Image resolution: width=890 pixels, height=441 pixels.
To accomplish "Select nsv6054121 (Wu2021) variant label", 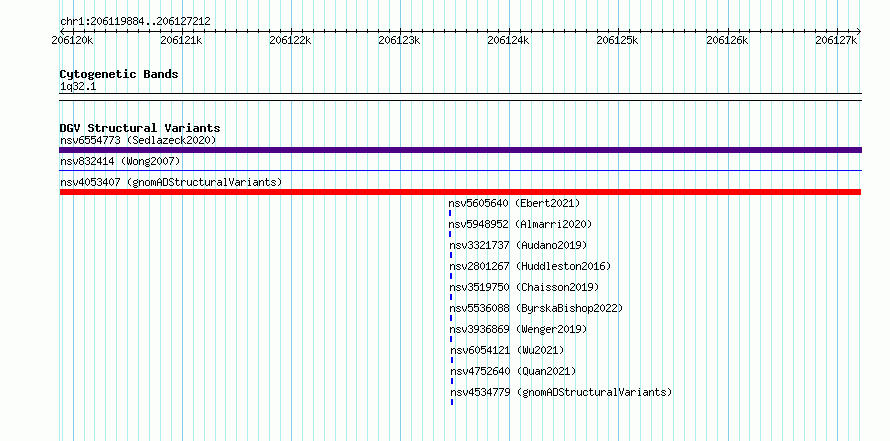I will point(507,350).
